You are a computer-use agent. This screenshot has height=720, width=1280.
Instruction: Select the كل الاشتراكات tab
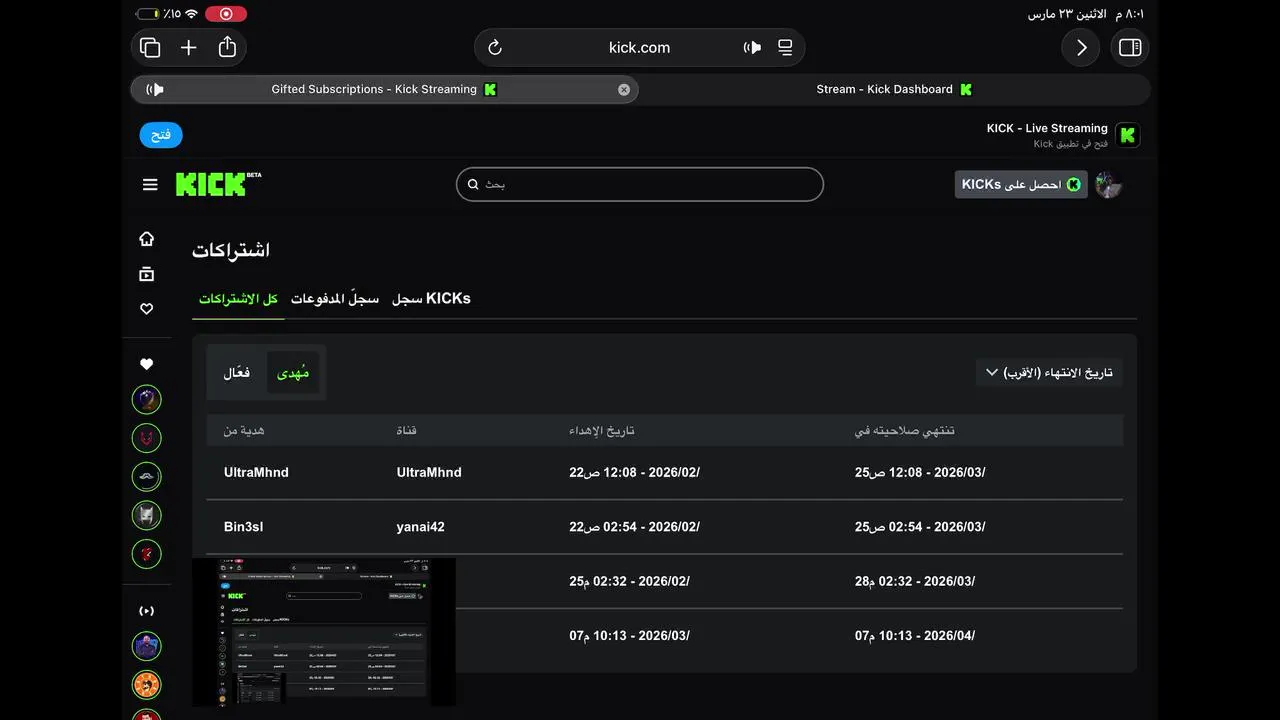click(x=238, y=299)
